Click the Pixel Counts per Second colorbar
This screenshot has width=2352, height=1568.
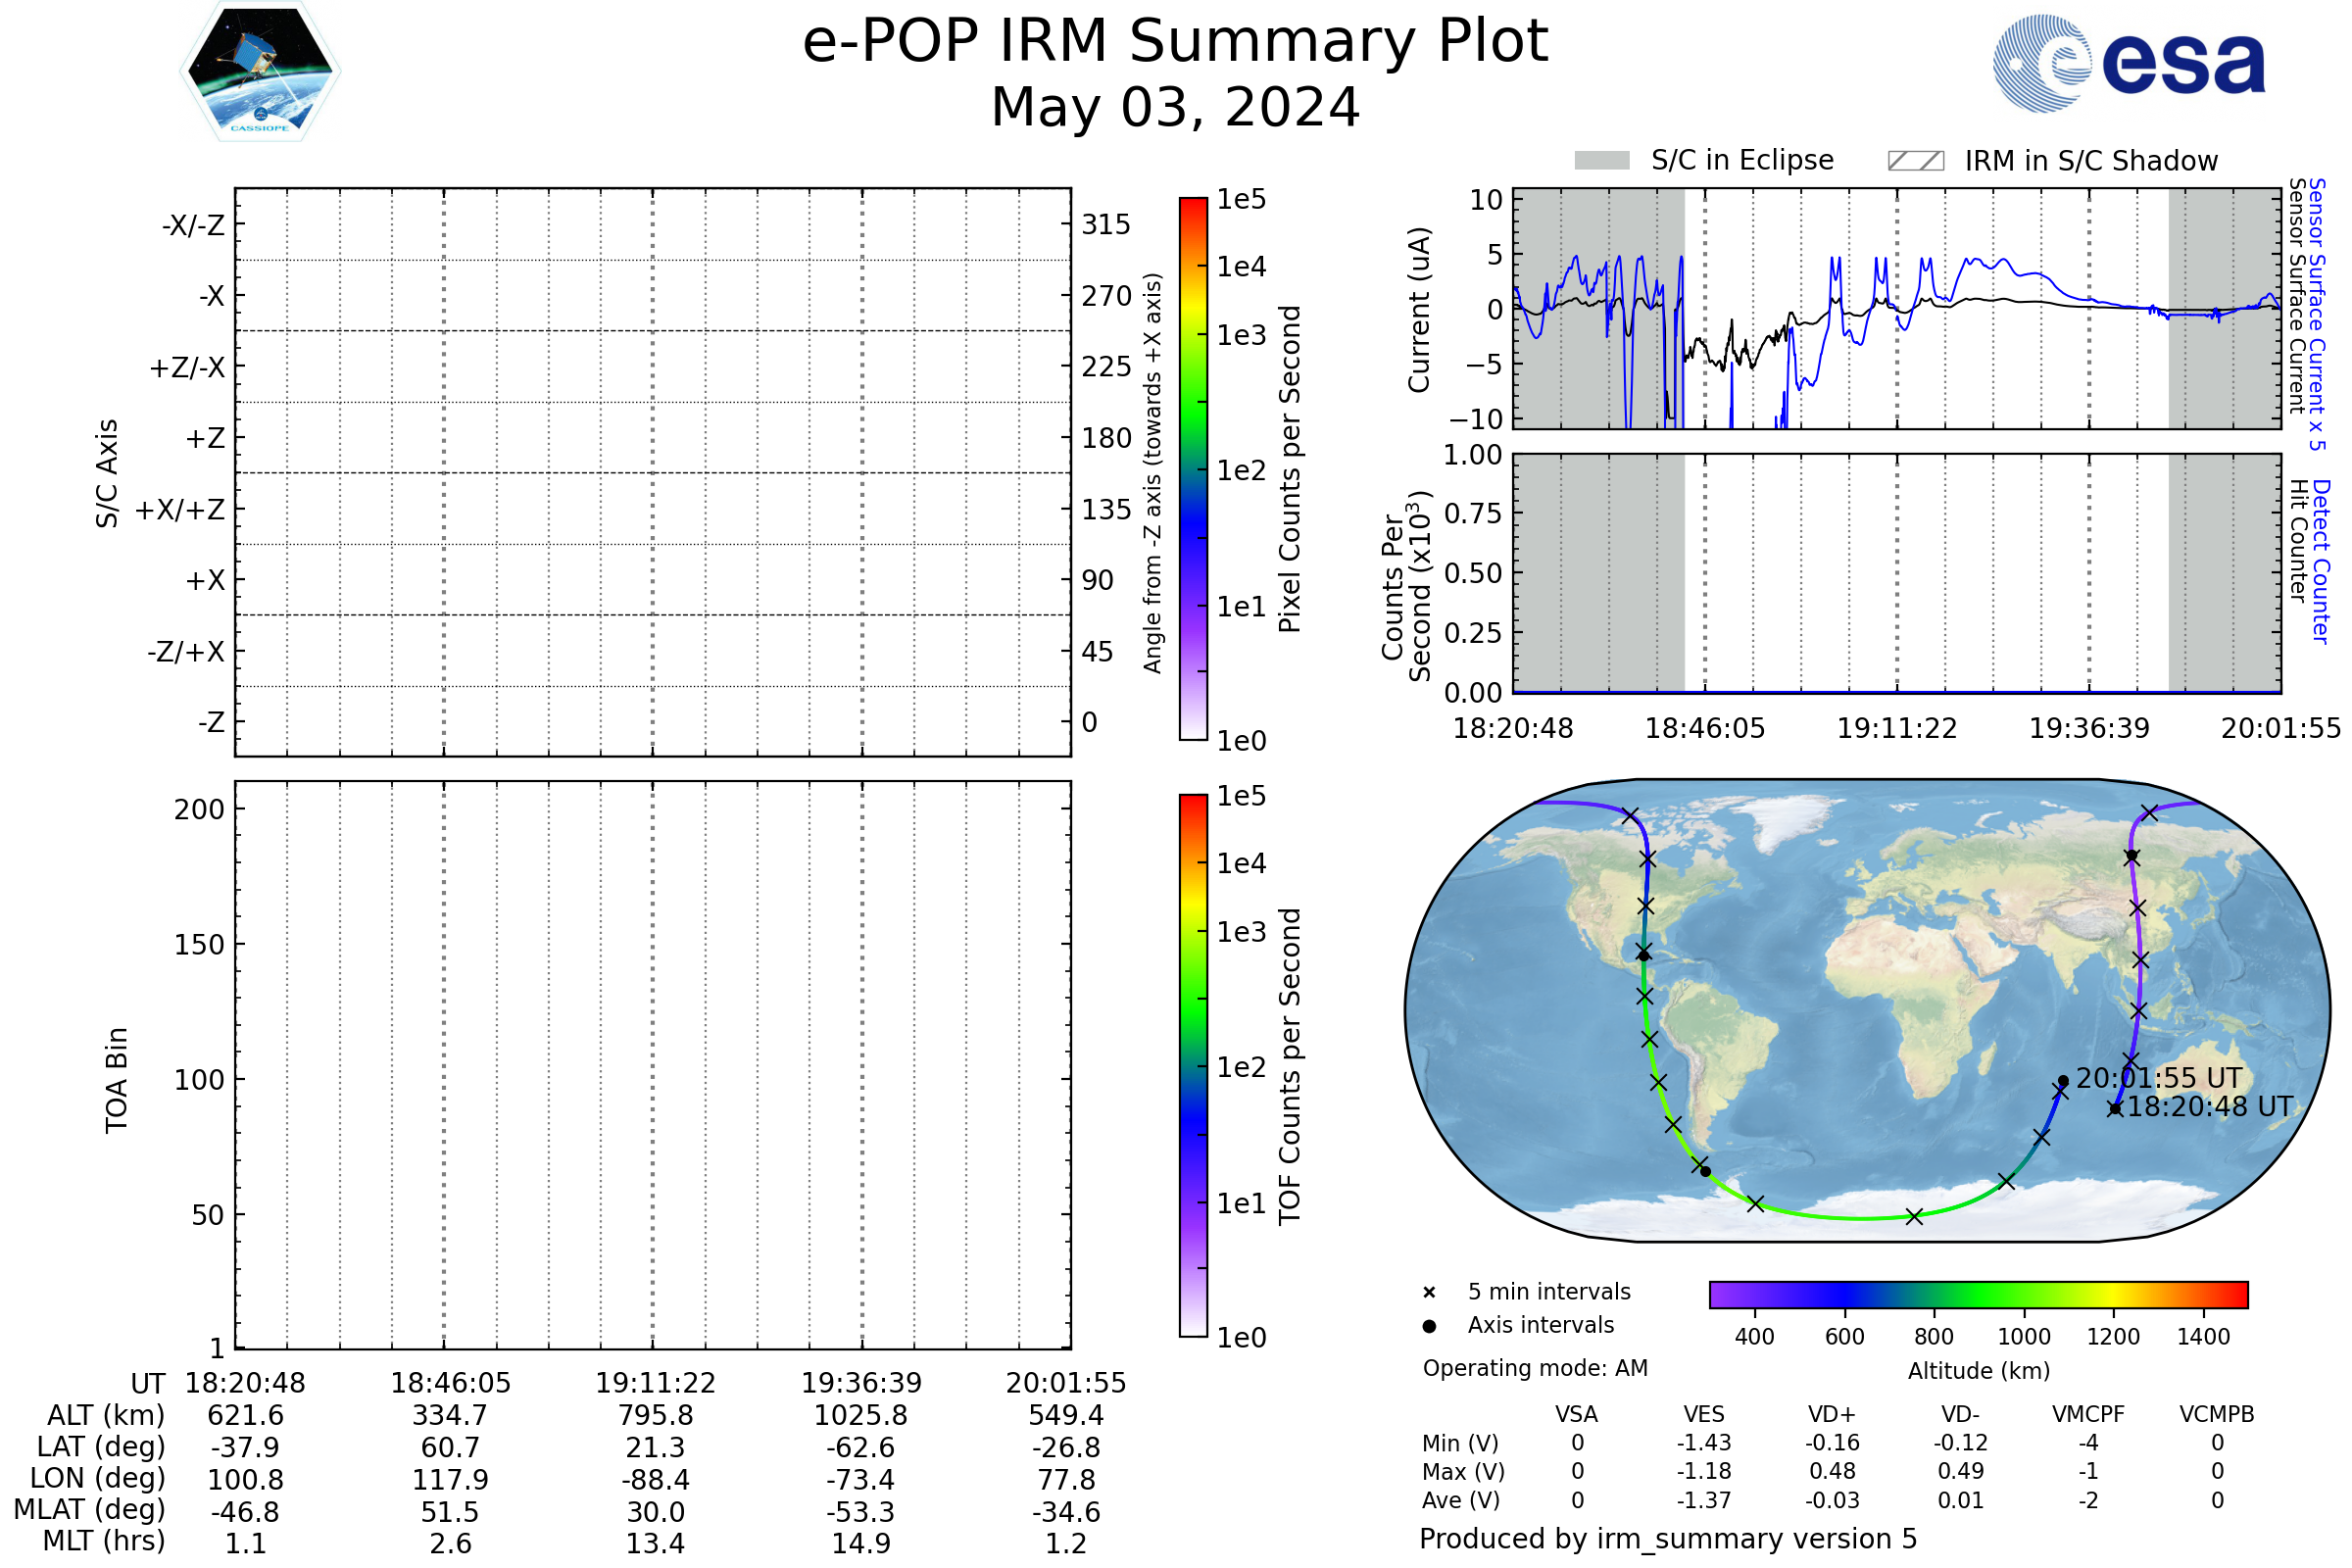point(1193,469)
